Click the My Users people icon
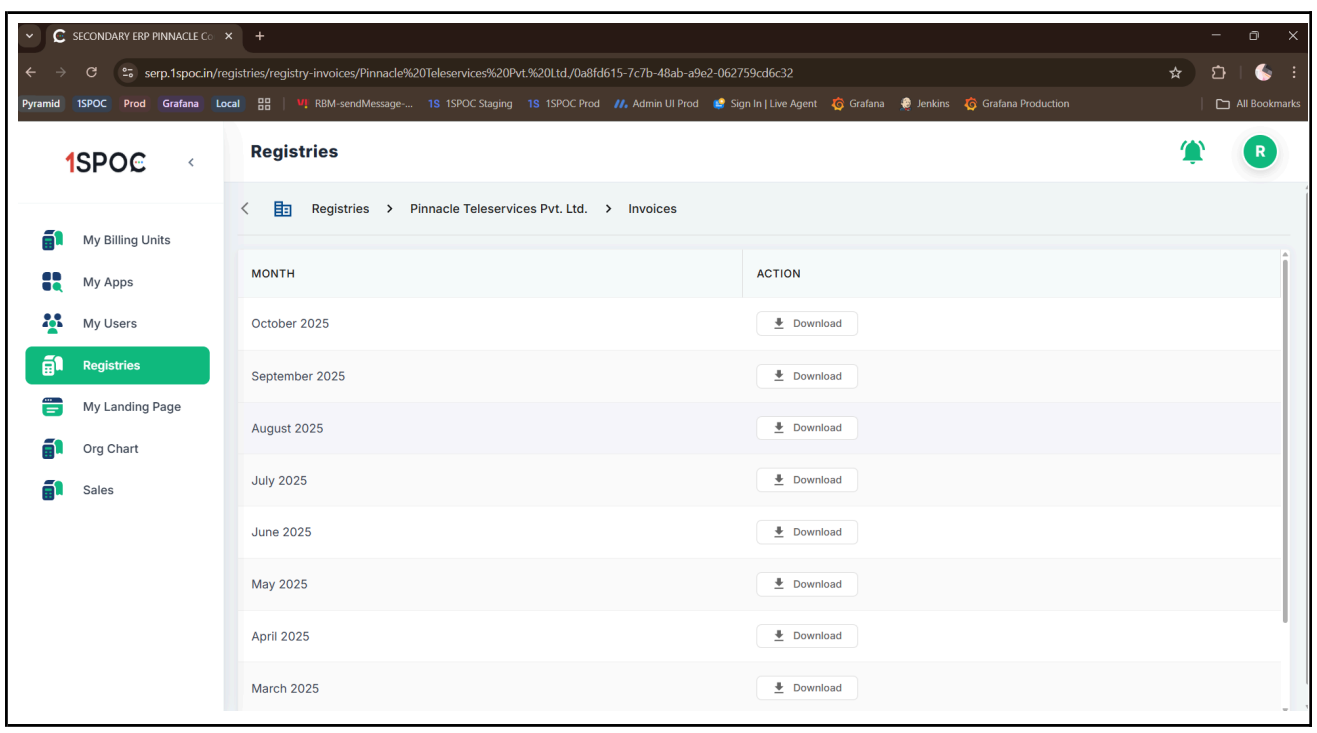Image resolution: width=1317 pixels, height=733 pixels. pos(53,323)
